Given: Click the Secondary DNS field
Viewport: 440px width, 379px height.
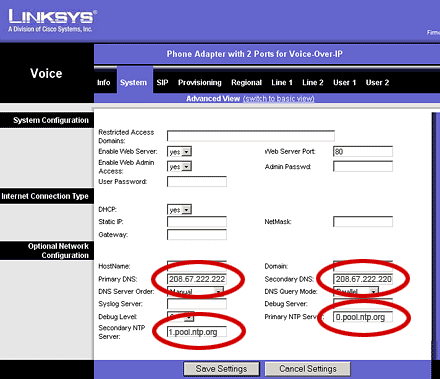Looking at the screenshot, I should 363,279.
